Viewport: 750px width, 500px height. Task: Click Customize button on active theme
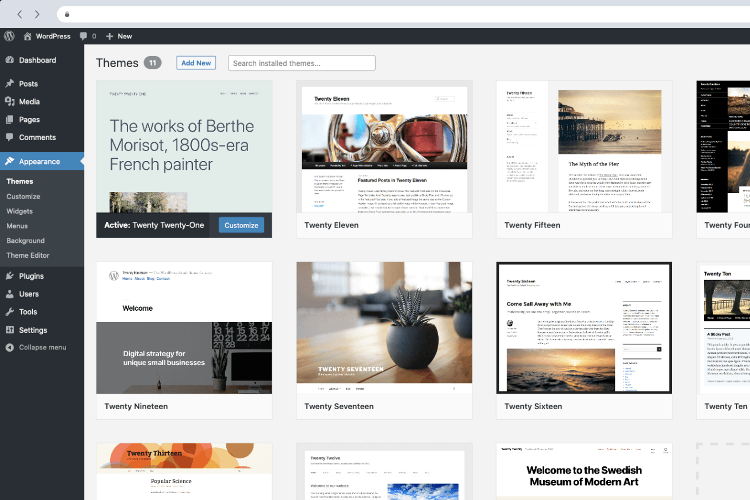click(241, 225)
